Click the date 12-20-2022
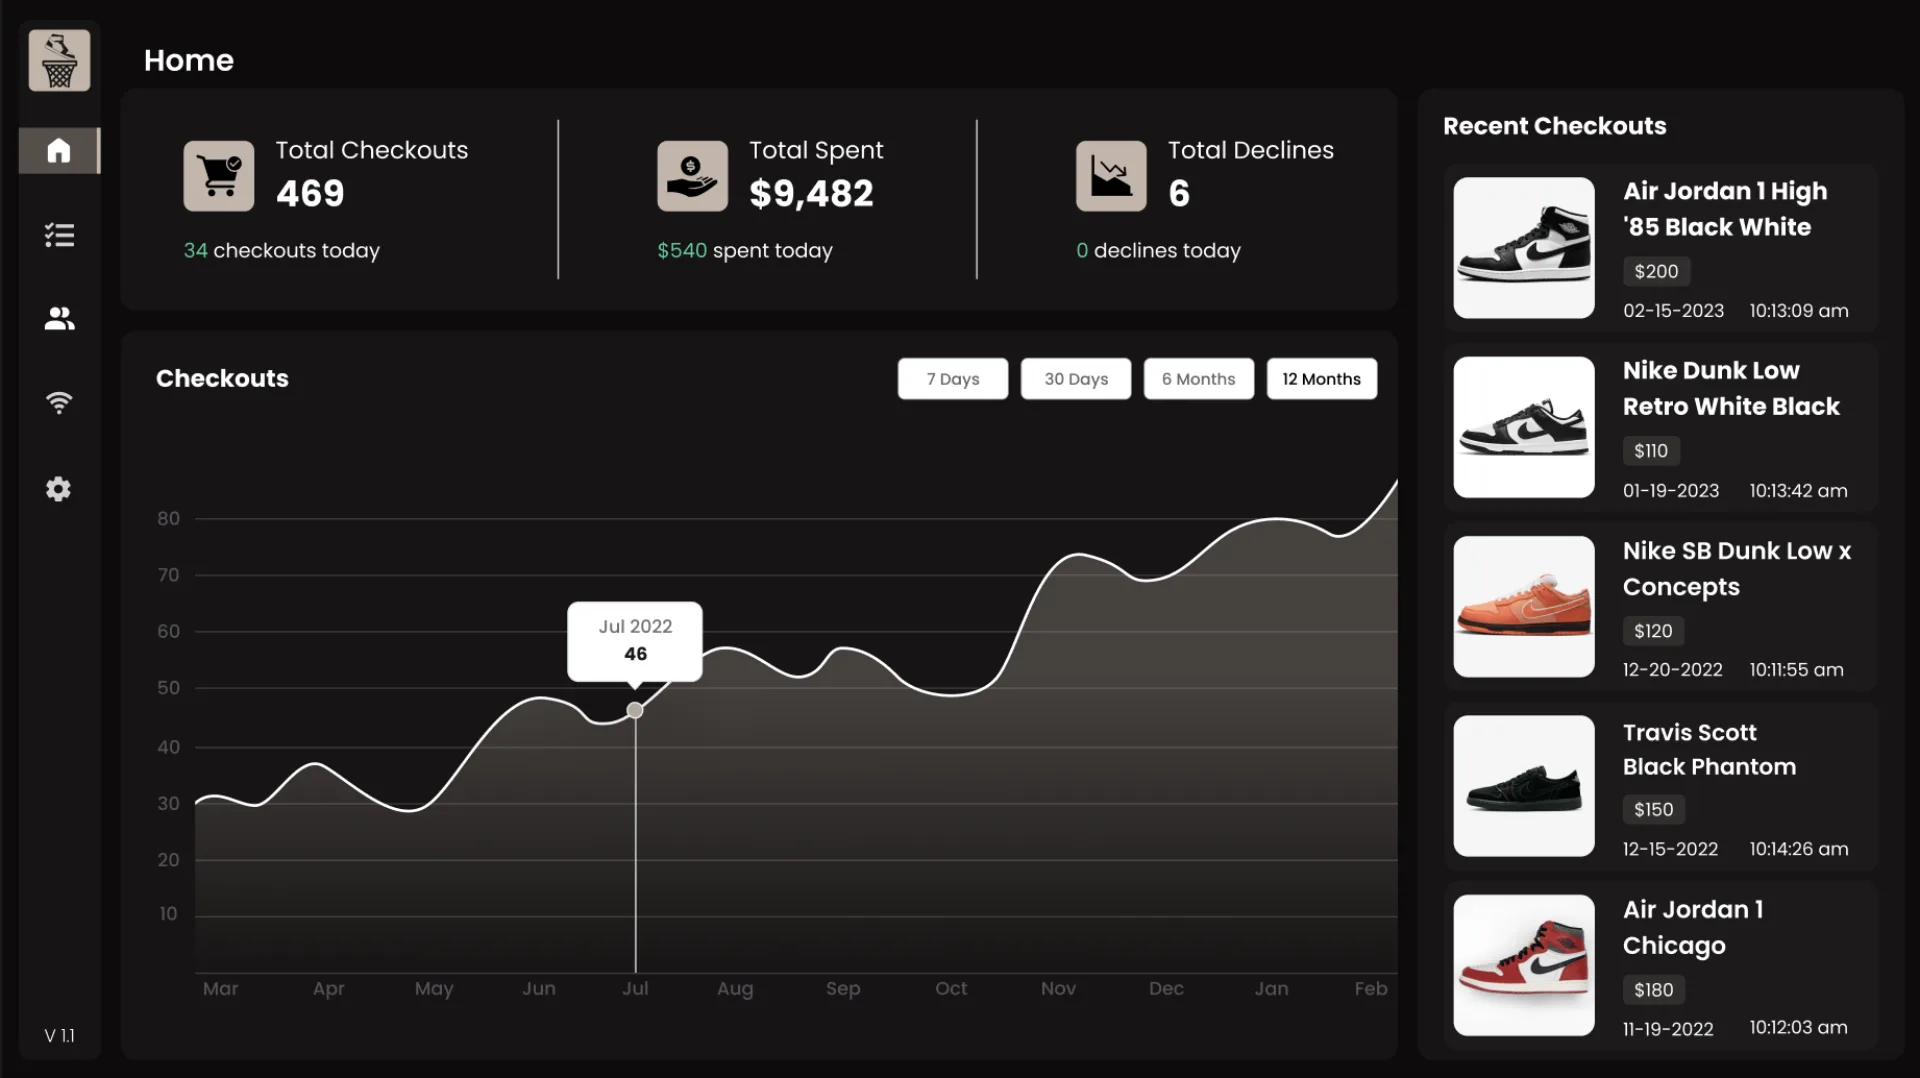 pyautogui.click(x=1672, y=670)
